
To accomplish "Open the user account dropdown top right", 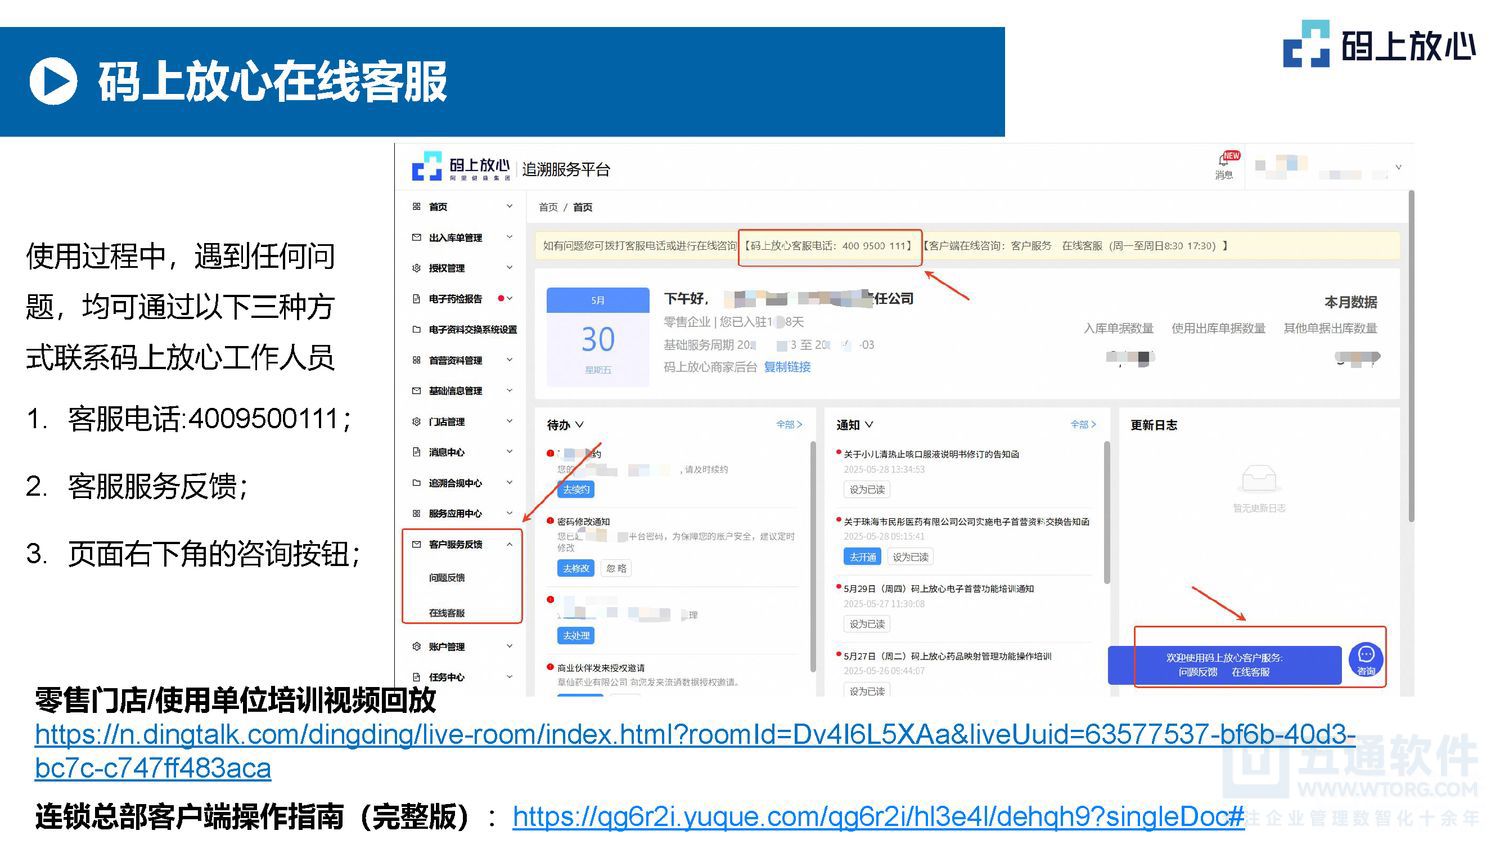I will pos(1398,167).
